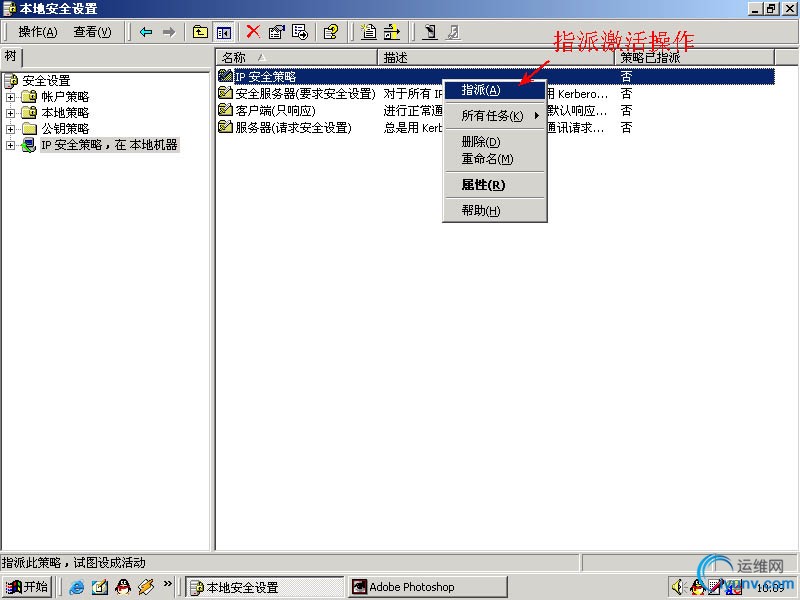Click the volume speaker tray icon
Viewport: 800px width, 600px height.
click(678, 587)
